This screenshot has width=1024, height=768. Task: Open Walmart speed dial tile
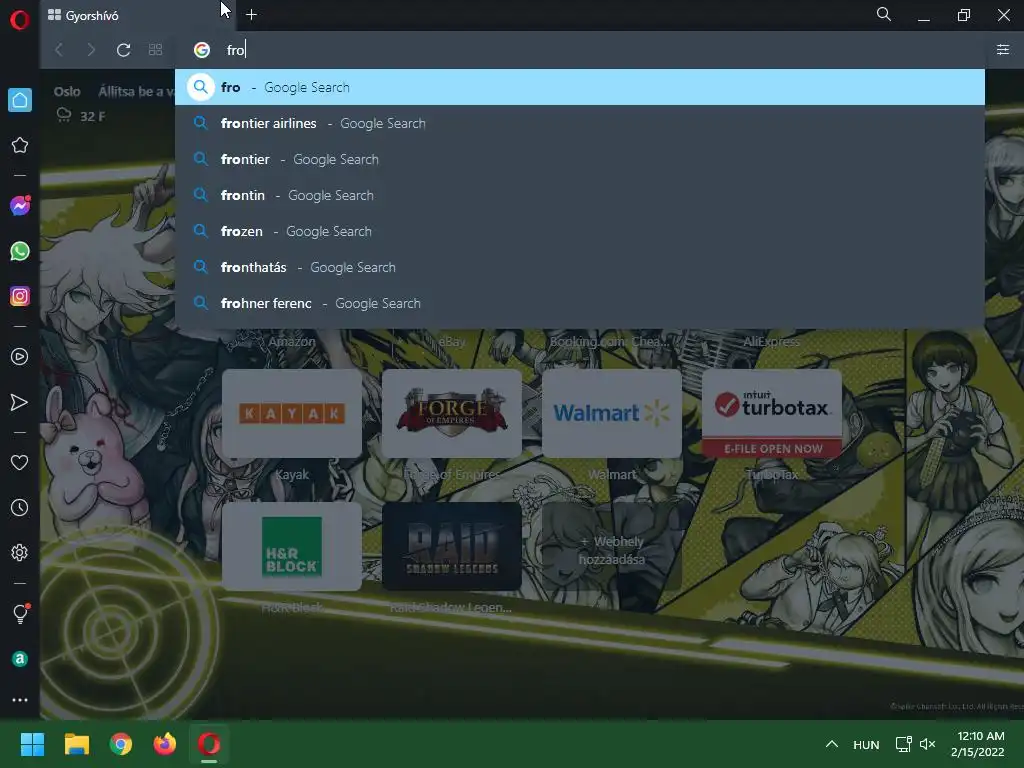(x=612, y=413)
